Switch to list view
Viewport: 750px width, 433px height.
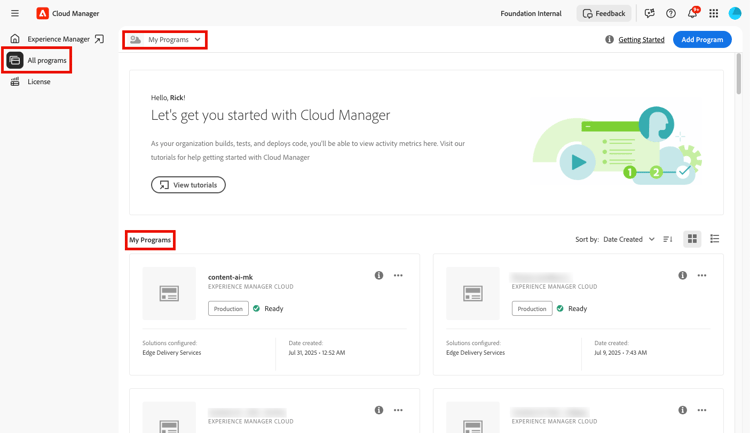click(715, 239)
